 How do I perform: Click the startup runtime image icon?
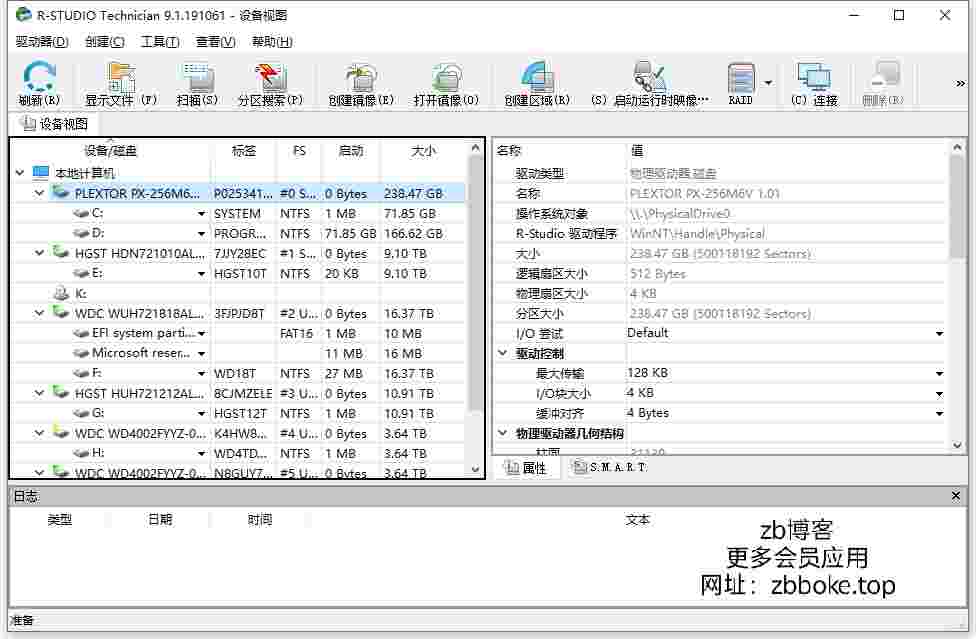coord(649,77)
